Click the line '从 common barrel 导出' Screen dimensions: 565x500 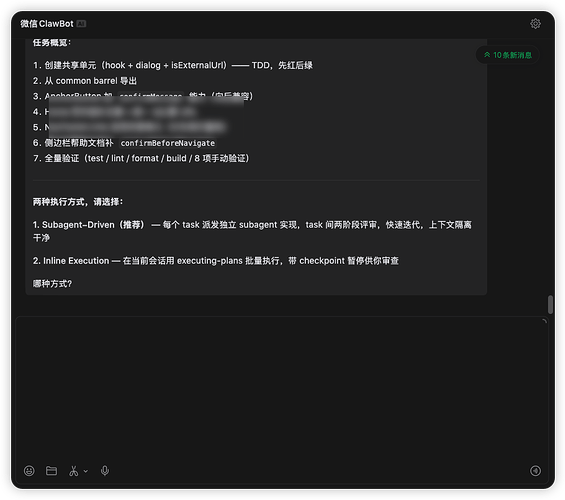click(85, 81)
